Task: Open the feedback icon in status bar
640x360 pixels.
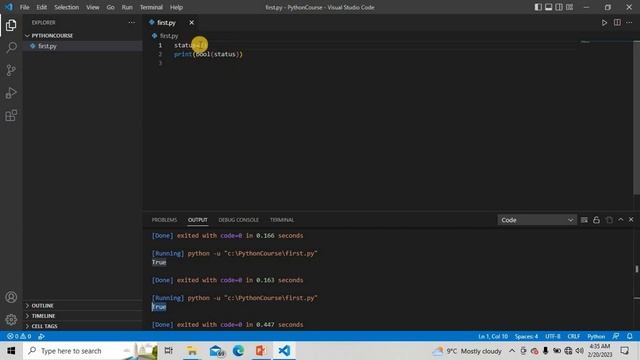Action: 616,336
